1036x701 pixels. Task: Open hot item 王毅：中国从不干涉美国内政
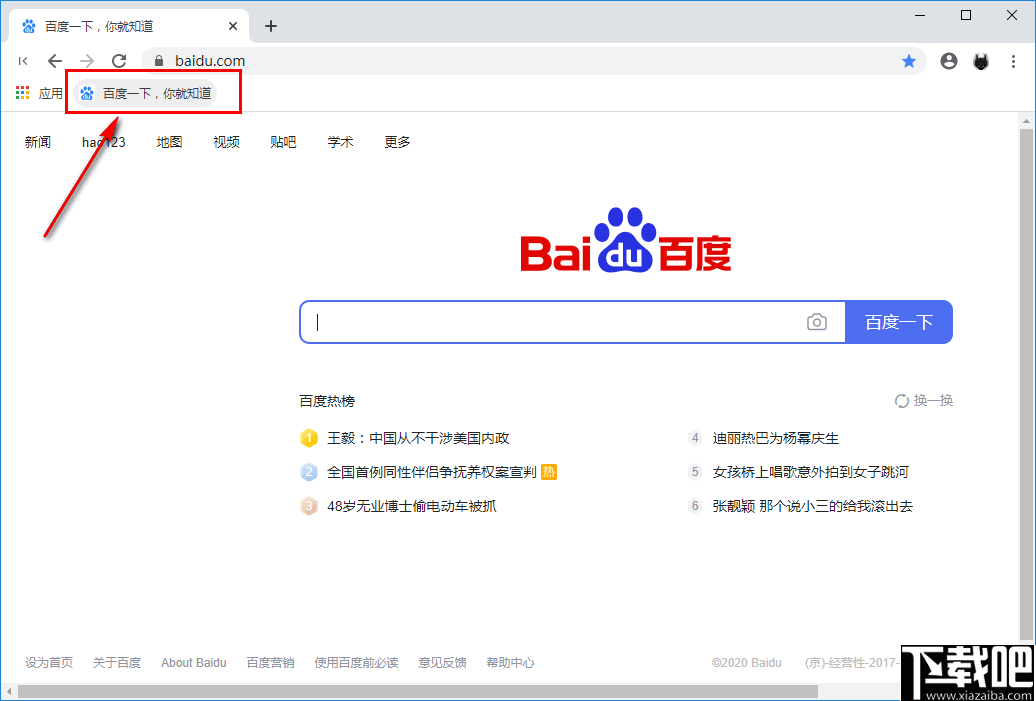pos(418,438)
